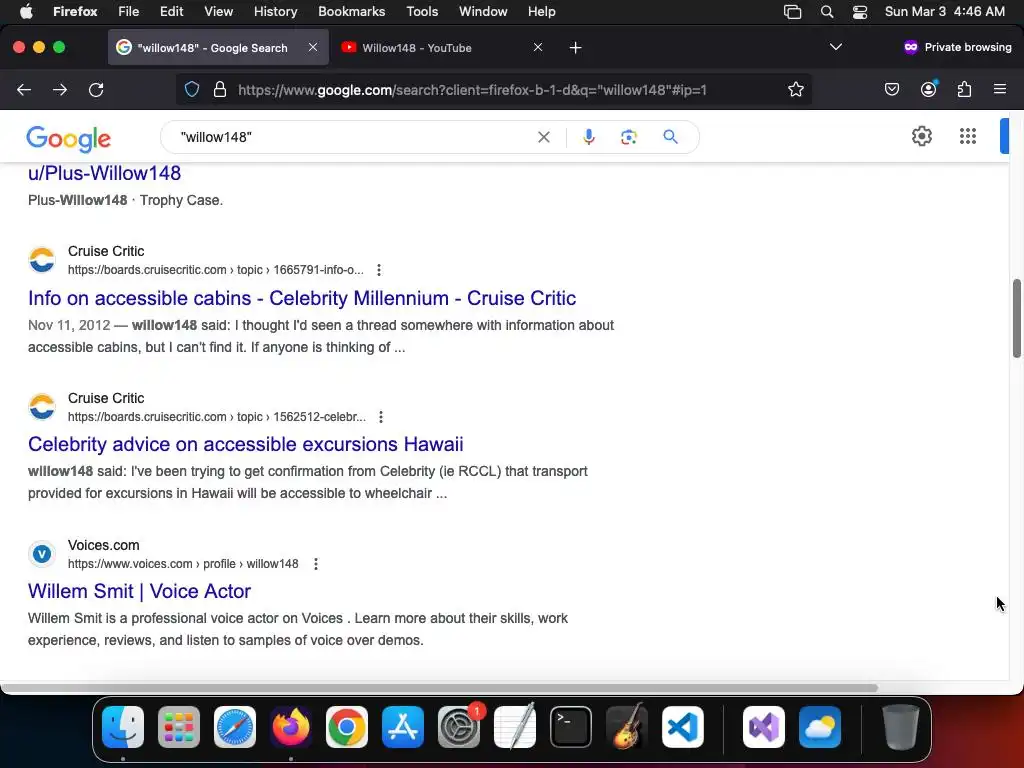Viewport: 1024px width, 768px height.
Task: Go to the Google homepage logo
Action: coord(69,138)
